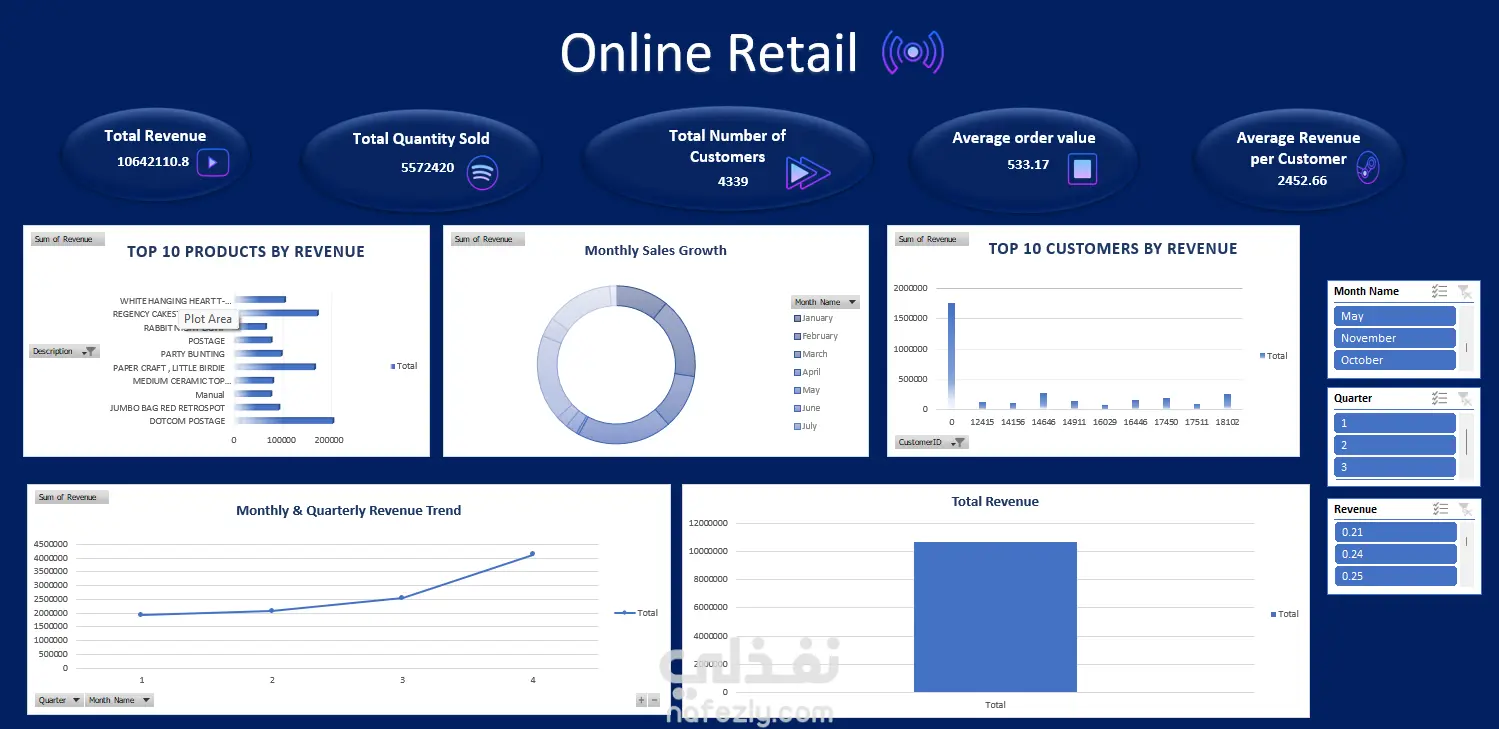Click the Month Name slicer scrollbar
Image resolution: width=1499 pixels, height=729 pixels.
1466,338
